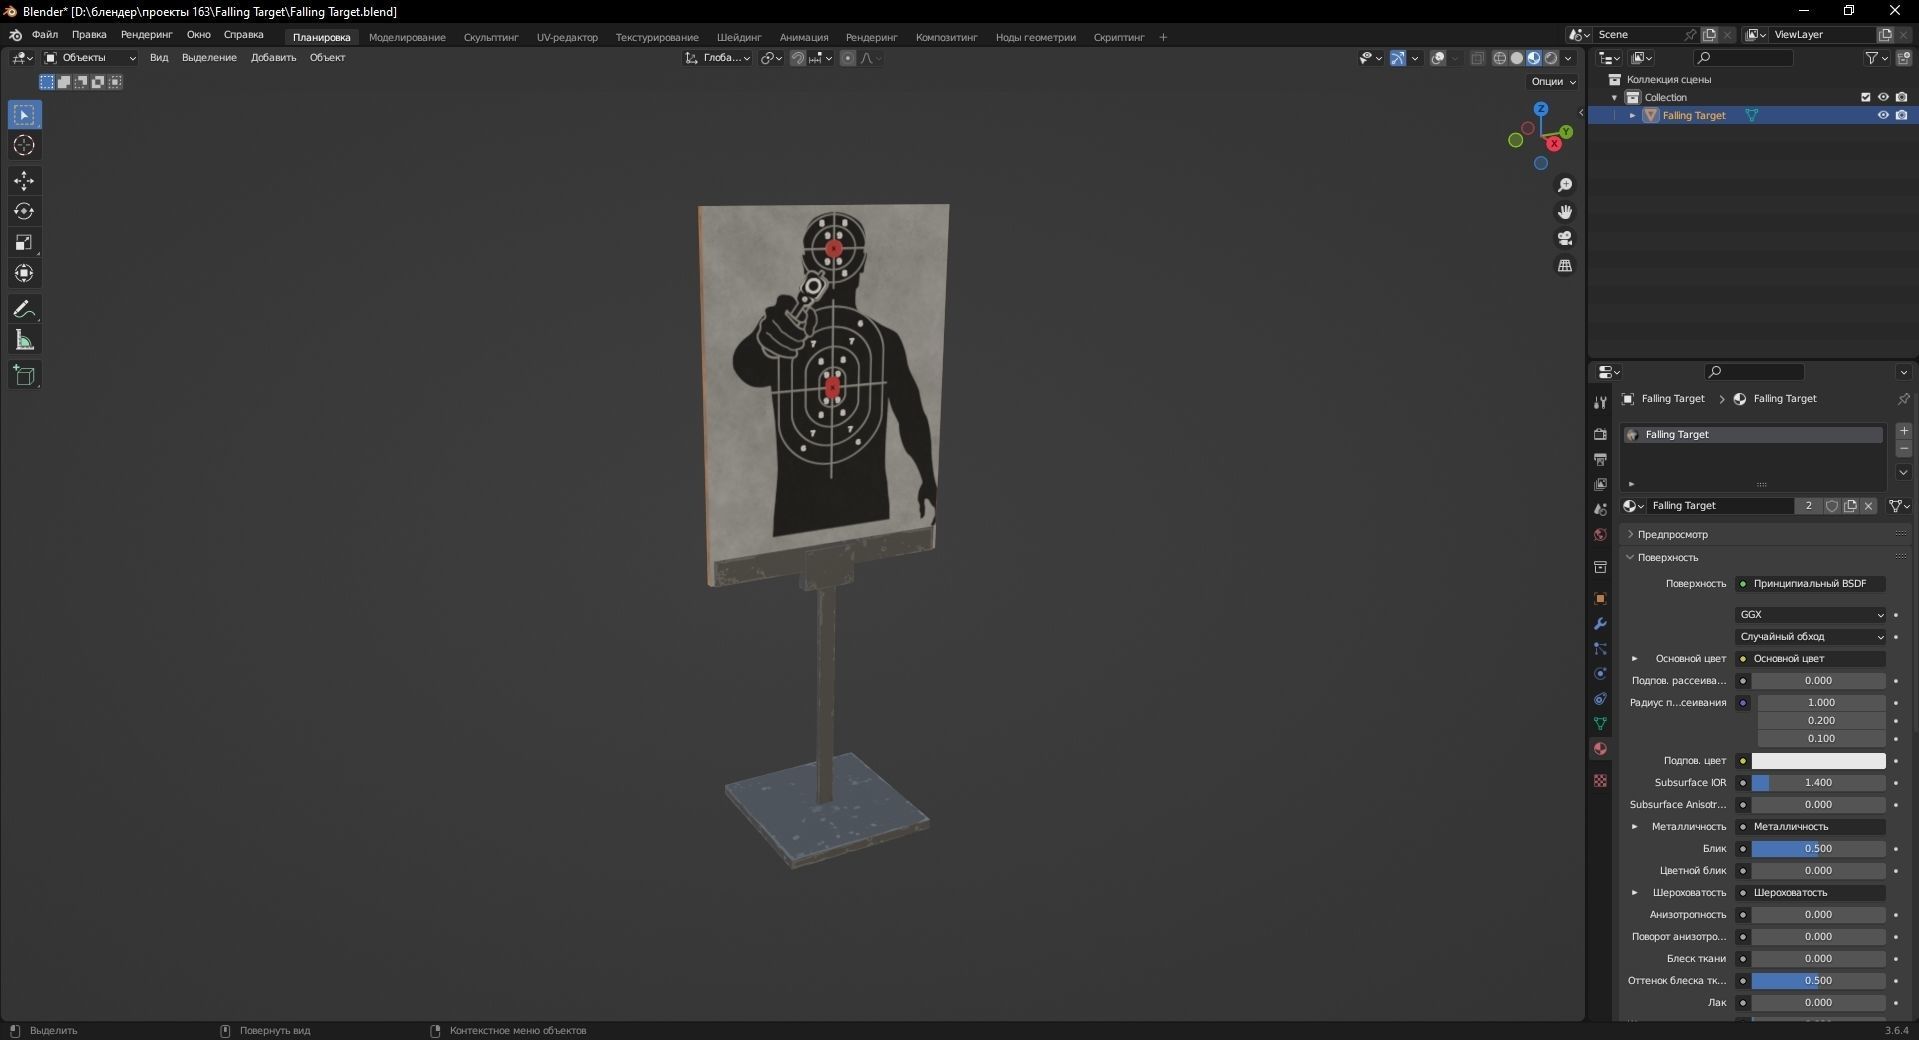The image size is (1919, 1040).
Task: Open the Tool settings properties tab
Action: [1600, 402]
